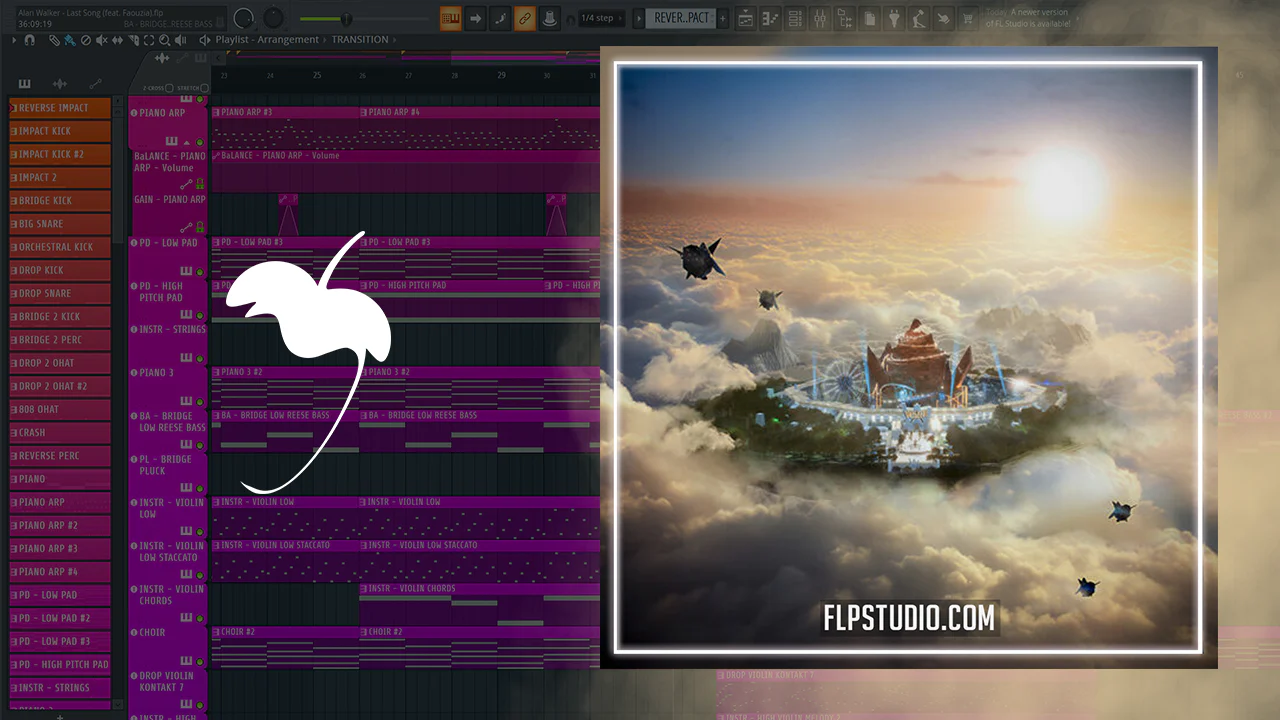Click the right round knob in top toolbar

click(x=273, y=18)
